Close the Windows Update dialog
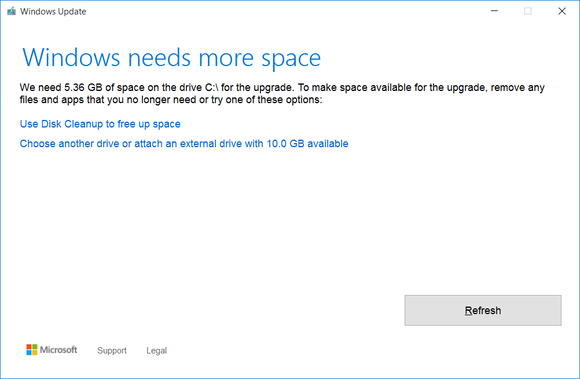 [562, 11]
